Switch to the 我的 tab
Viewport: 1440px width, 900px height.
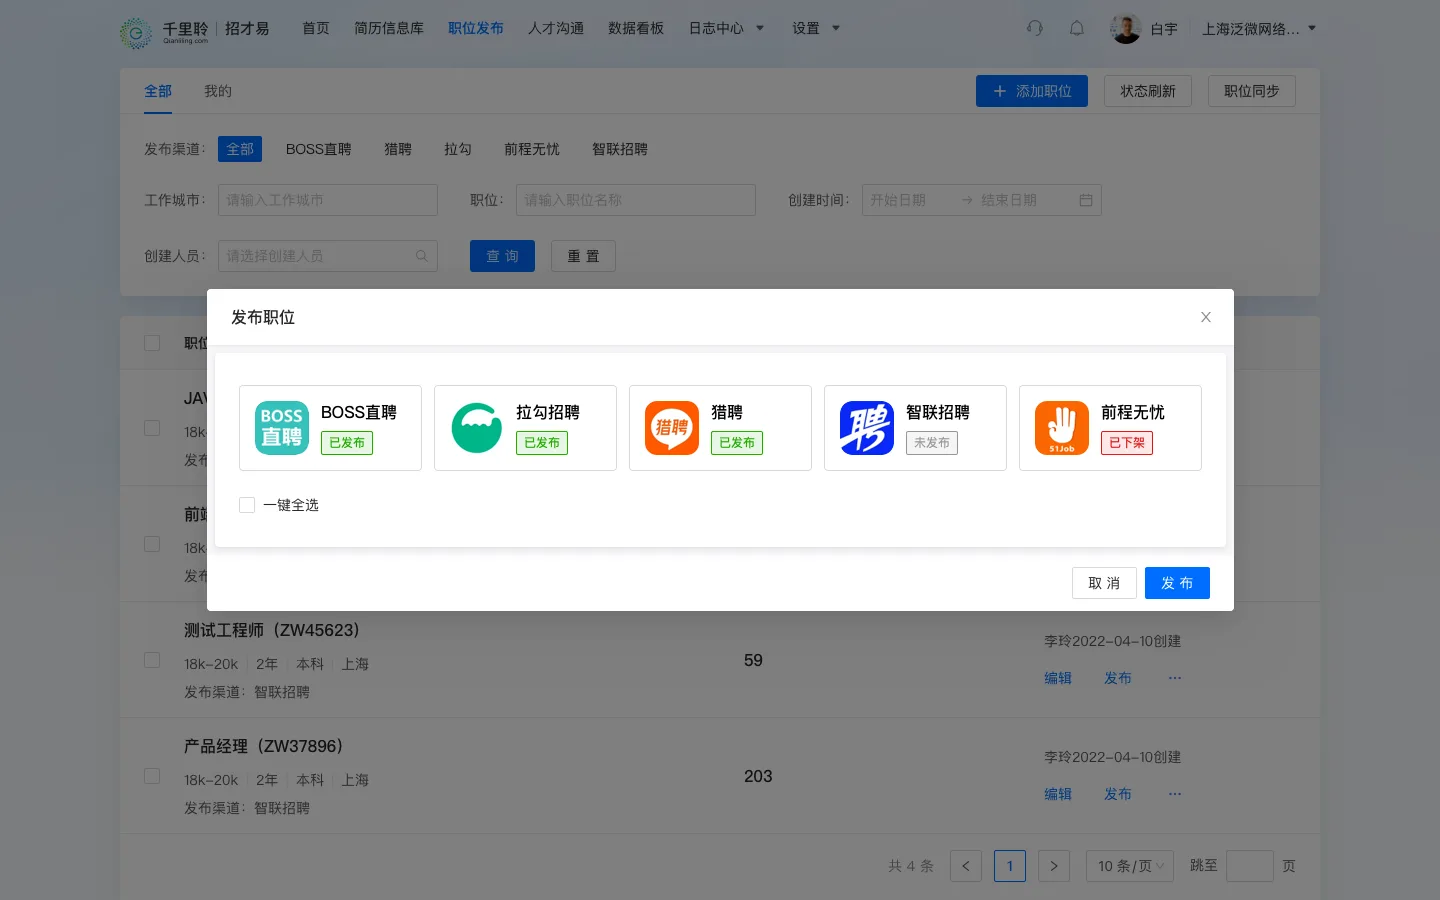click(x=218, y=91)
